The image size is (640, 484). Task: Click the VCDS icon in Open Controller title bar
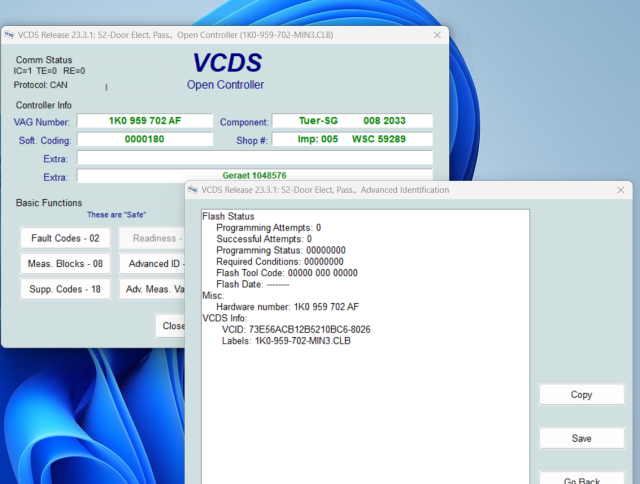(10, 35)
